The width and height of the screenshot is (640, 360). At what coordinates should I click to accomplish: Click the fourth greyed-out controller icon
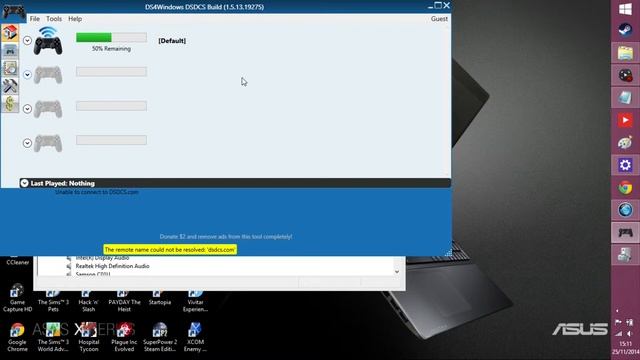[x=48, y=143]
